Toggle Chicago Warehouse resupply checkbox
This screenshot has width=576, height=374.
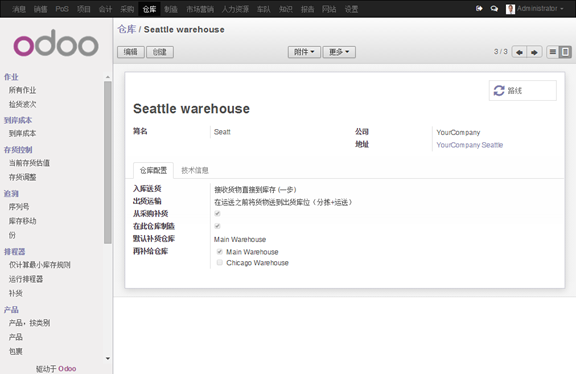tap(220, 263)
